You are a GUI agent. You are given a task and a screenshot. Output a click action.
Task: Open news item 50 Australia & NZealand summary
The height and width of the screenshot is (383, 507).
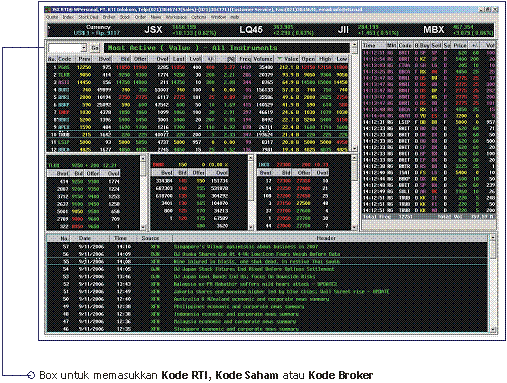[x=267, y=299]
